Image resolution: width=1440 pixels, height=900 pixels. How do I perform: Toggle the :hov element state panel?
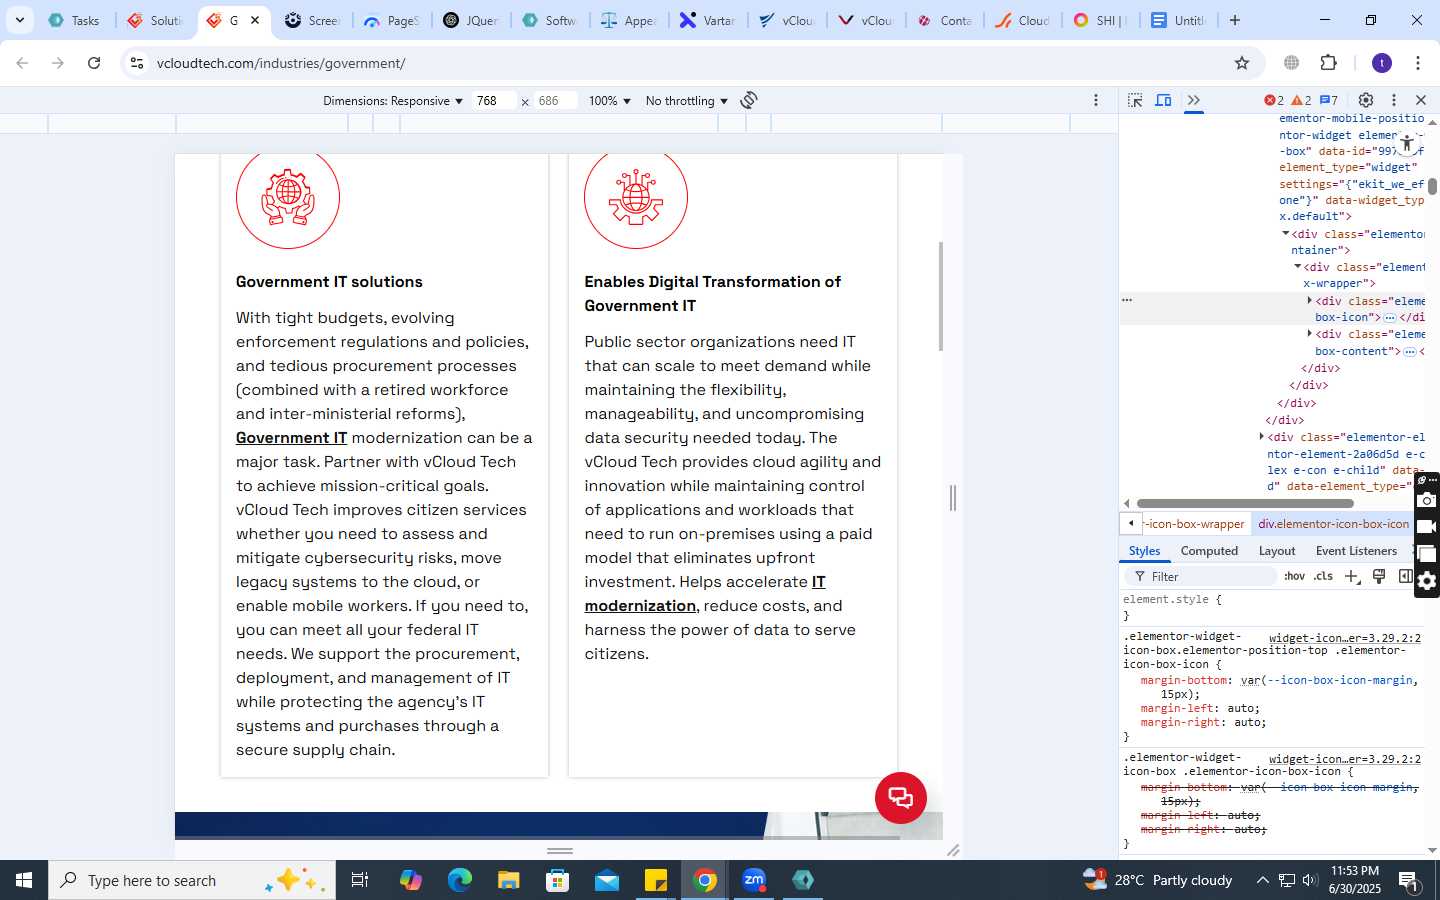1295,577
